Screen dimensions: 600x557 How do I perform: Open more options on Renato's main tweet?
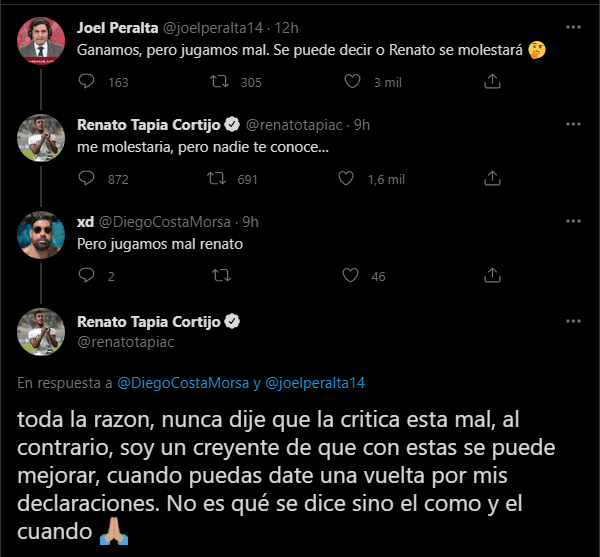click(x=573, y=321)
